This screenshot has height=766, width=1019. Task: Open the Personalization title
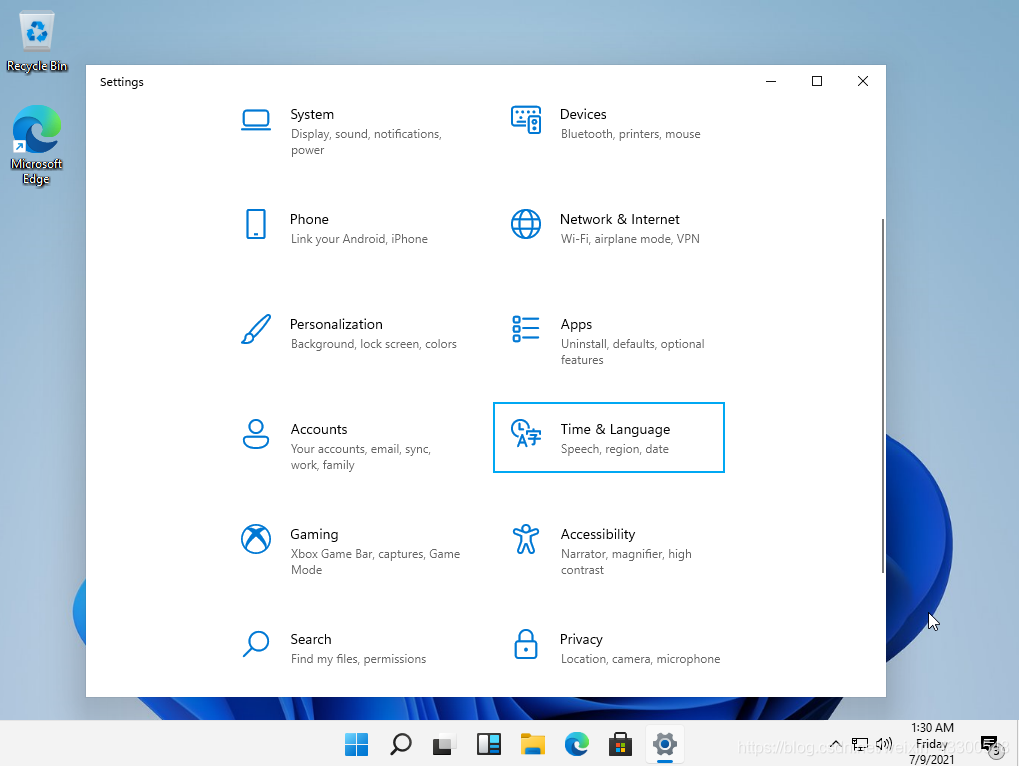(x=336, y=324)
